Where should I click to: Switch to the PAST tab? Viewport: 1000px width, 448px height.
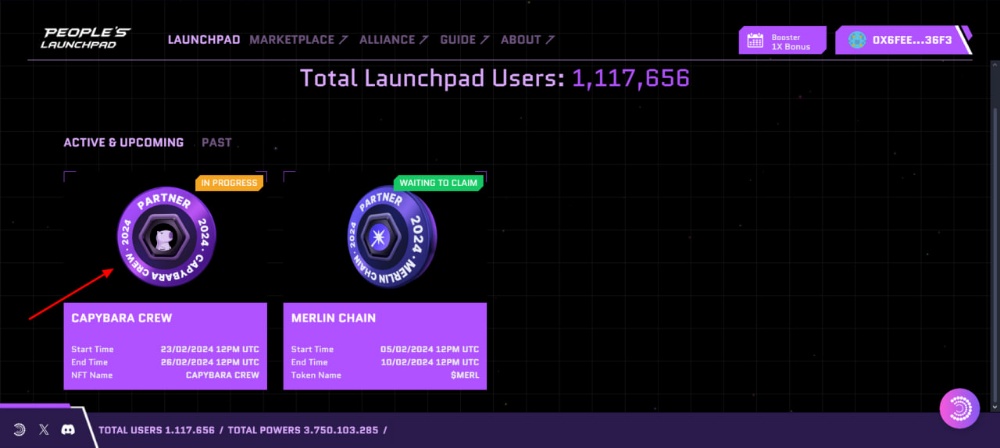[x=217, y=143]
